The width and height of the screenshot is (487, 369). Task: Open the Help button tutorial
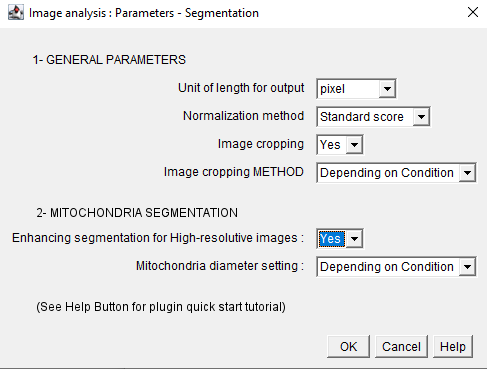pyautogui.click(x=453, y=347)
